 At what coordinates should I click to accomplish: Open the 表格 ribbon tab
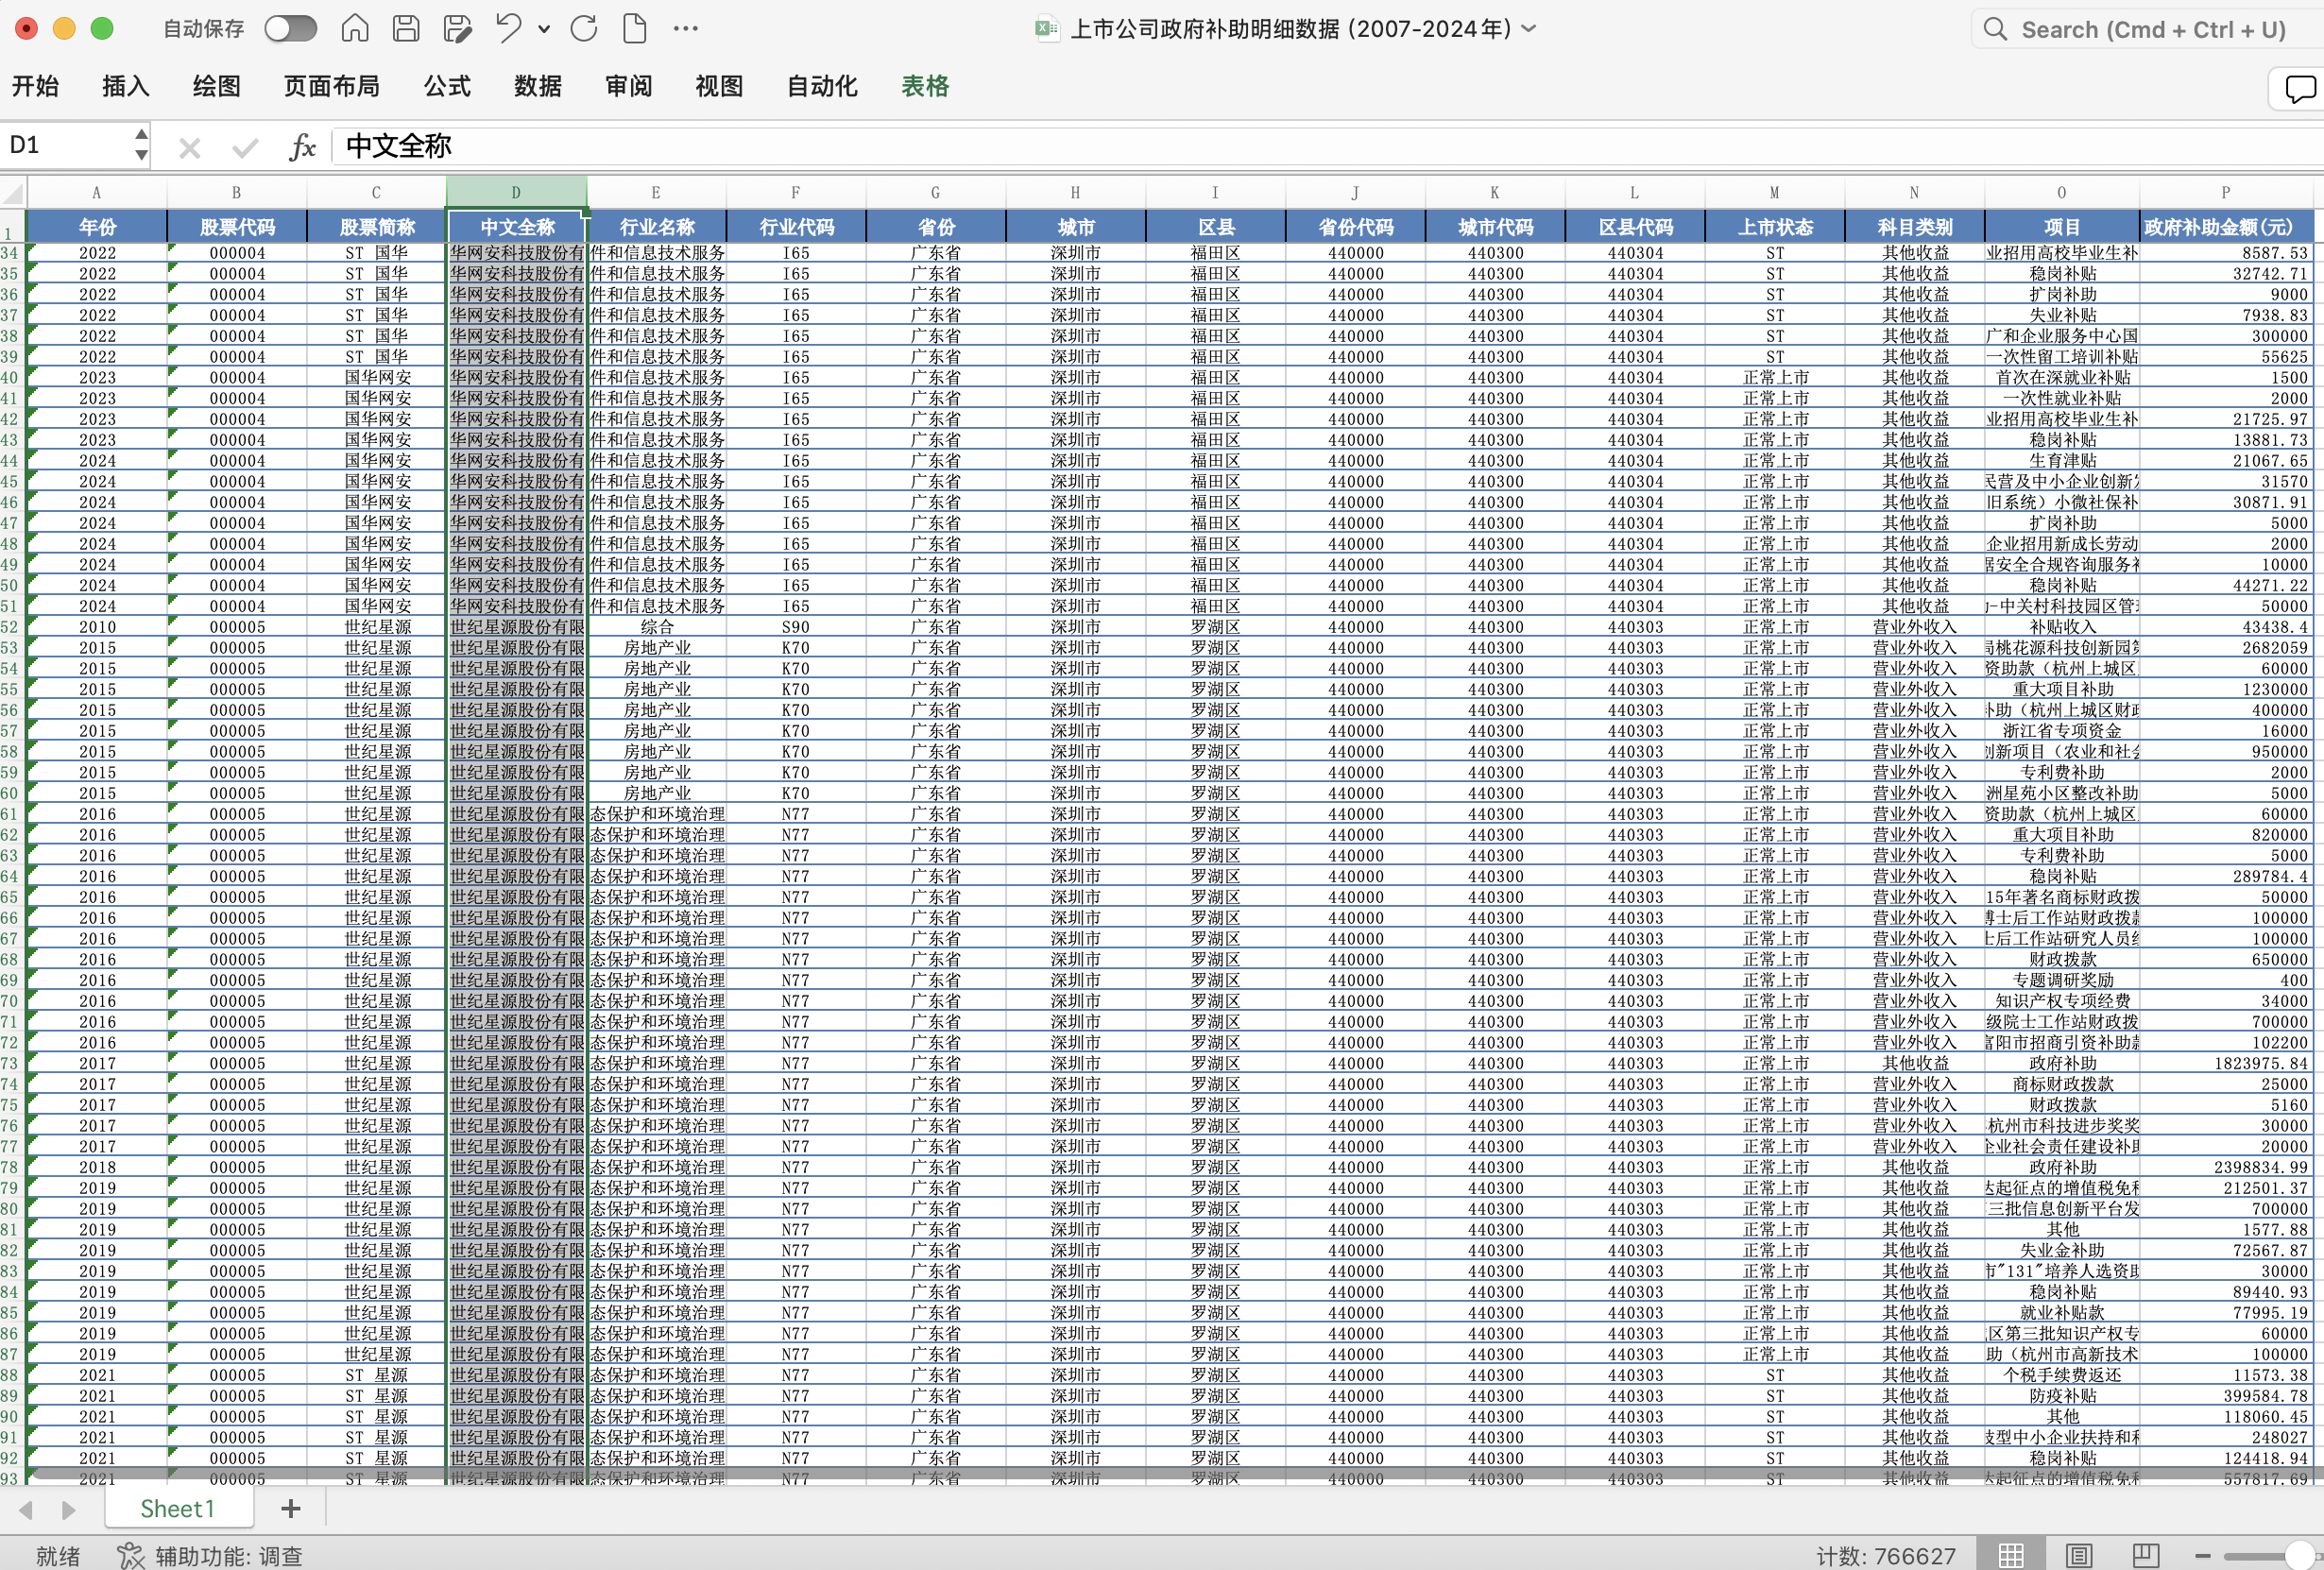924,86
